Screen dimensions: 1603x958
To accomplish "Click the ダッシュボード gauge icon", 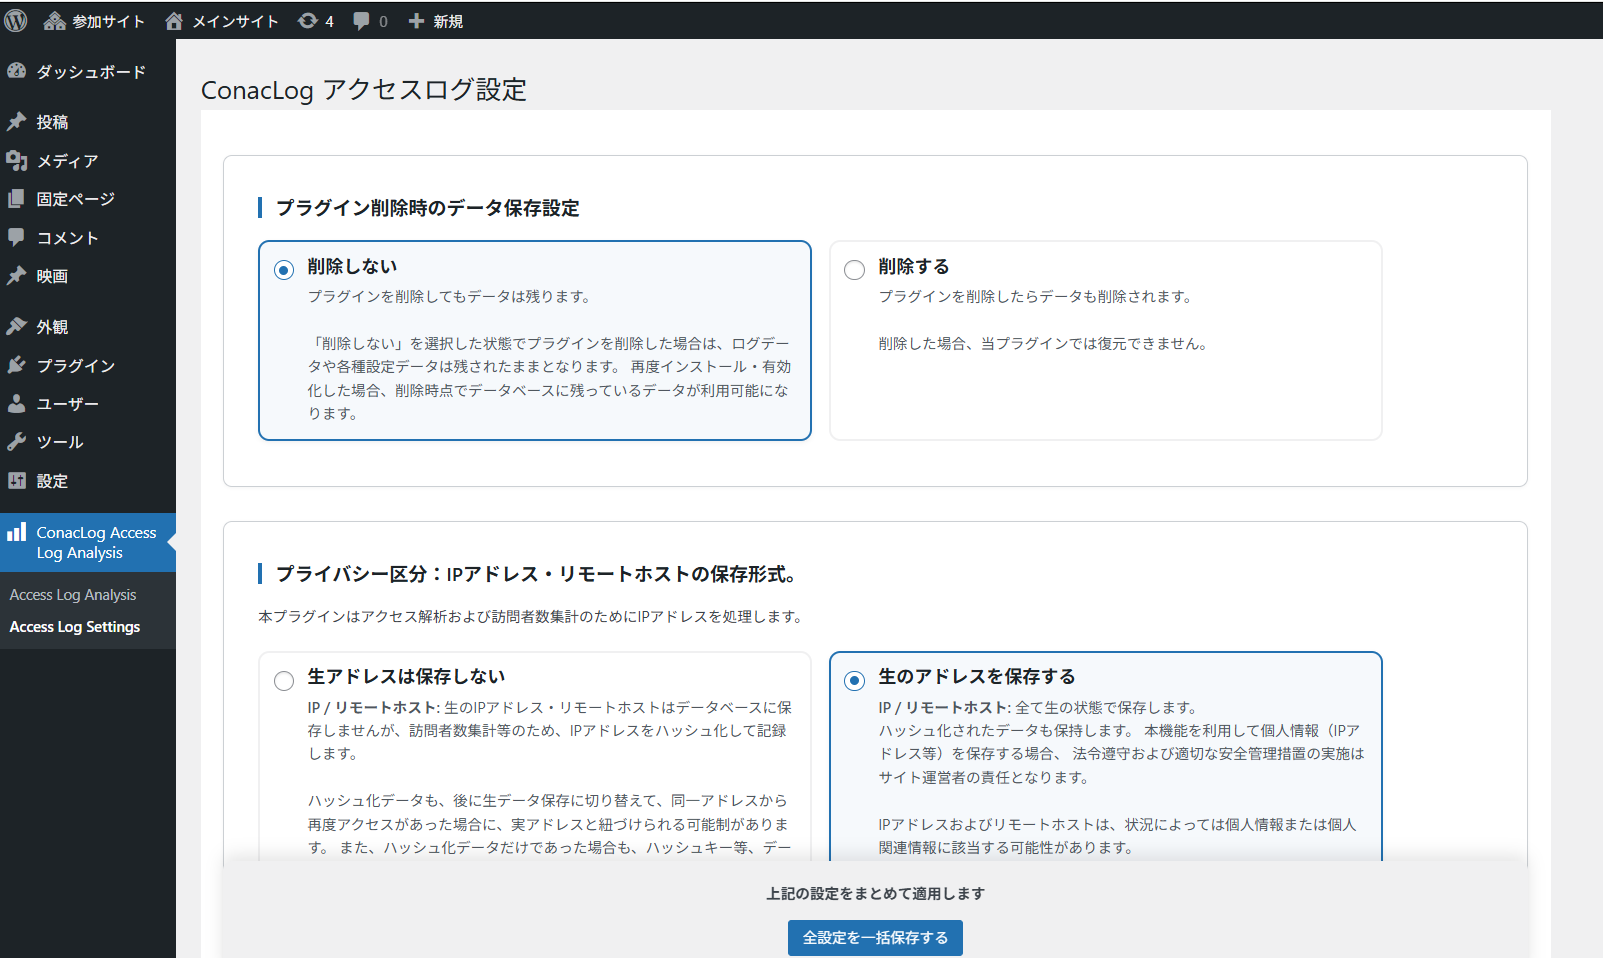I will coord(16,71).
